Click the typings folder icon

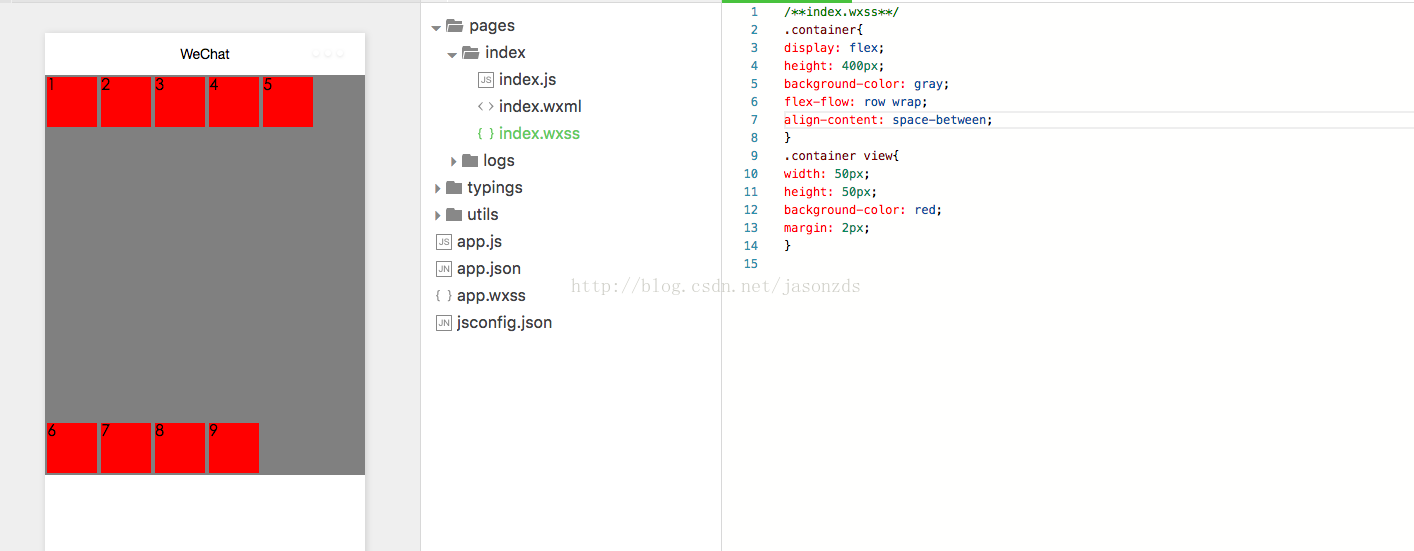click(454, 187)
